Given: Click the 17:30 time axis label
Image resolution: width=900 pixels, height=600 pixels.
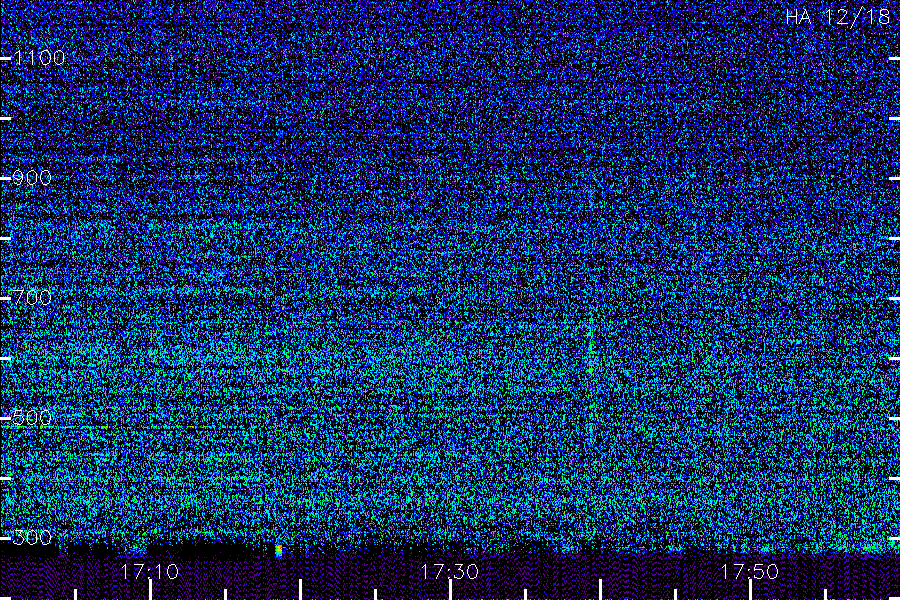Looking at the screenshot, I should click(x=449, y=571).
